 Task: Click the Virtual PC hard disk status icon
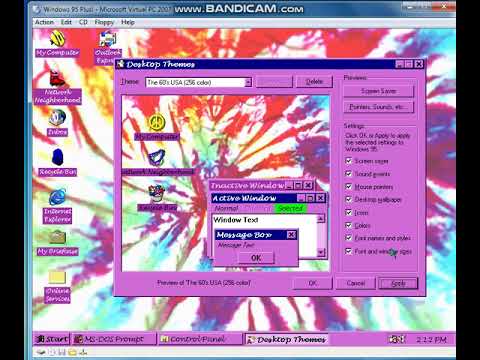[x=41, y=352]
